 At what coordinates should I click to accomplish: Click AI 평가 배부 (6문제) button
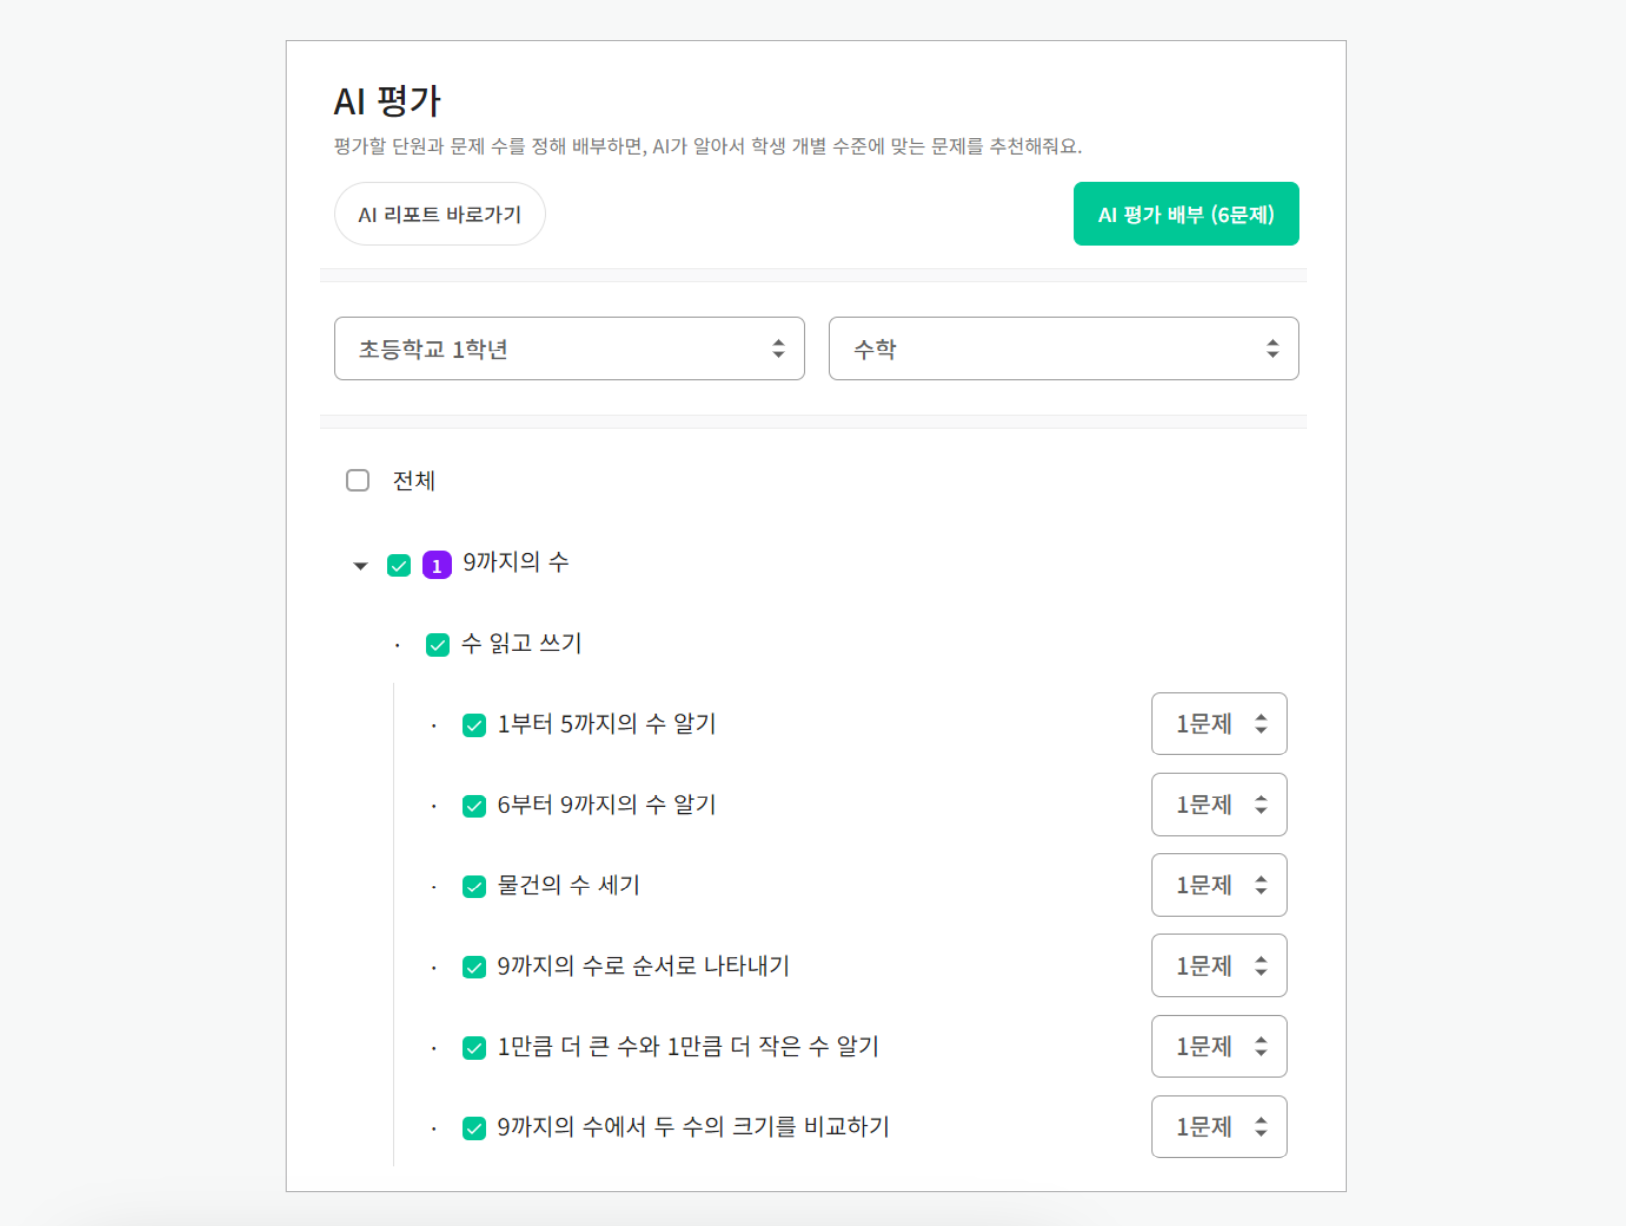(x=1186, y=214)
